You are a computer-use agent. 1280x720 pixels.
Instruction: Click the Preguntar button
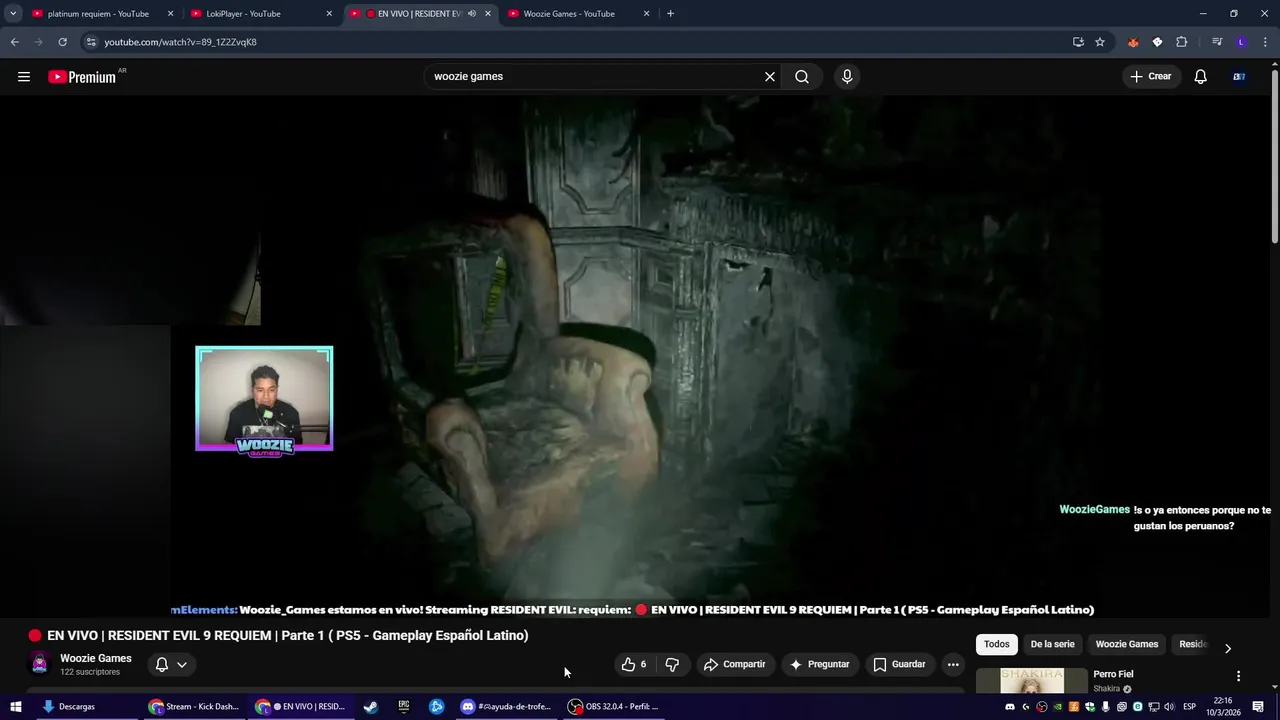(x=819, y=664)
